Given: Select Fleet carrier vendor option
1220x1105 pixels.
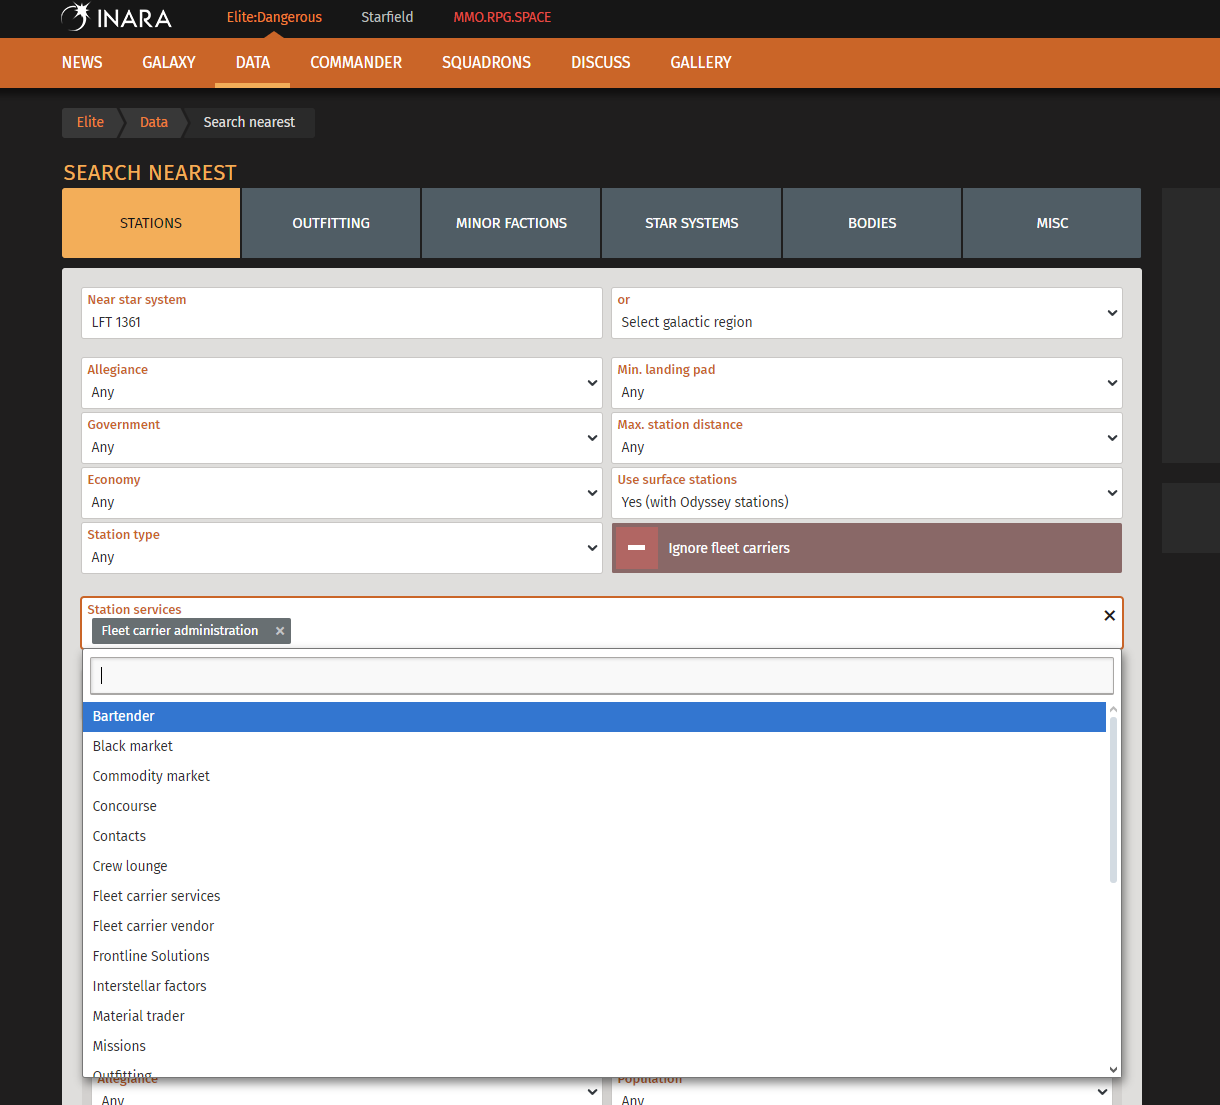Looking at the screenshot, I should [594, 926].
